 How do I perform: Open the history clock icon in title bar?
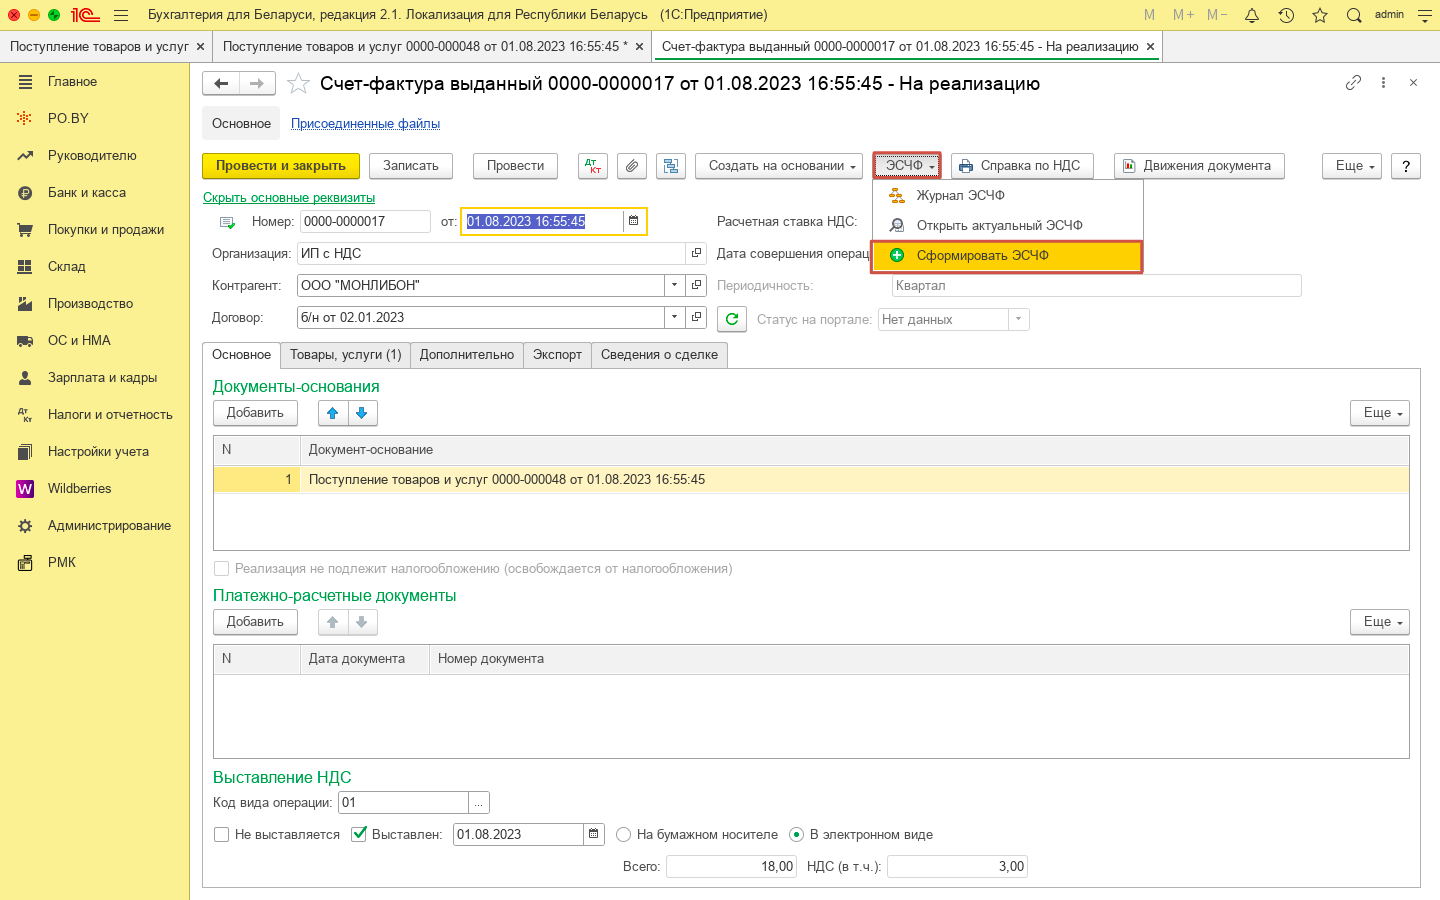pos(1286,15)
